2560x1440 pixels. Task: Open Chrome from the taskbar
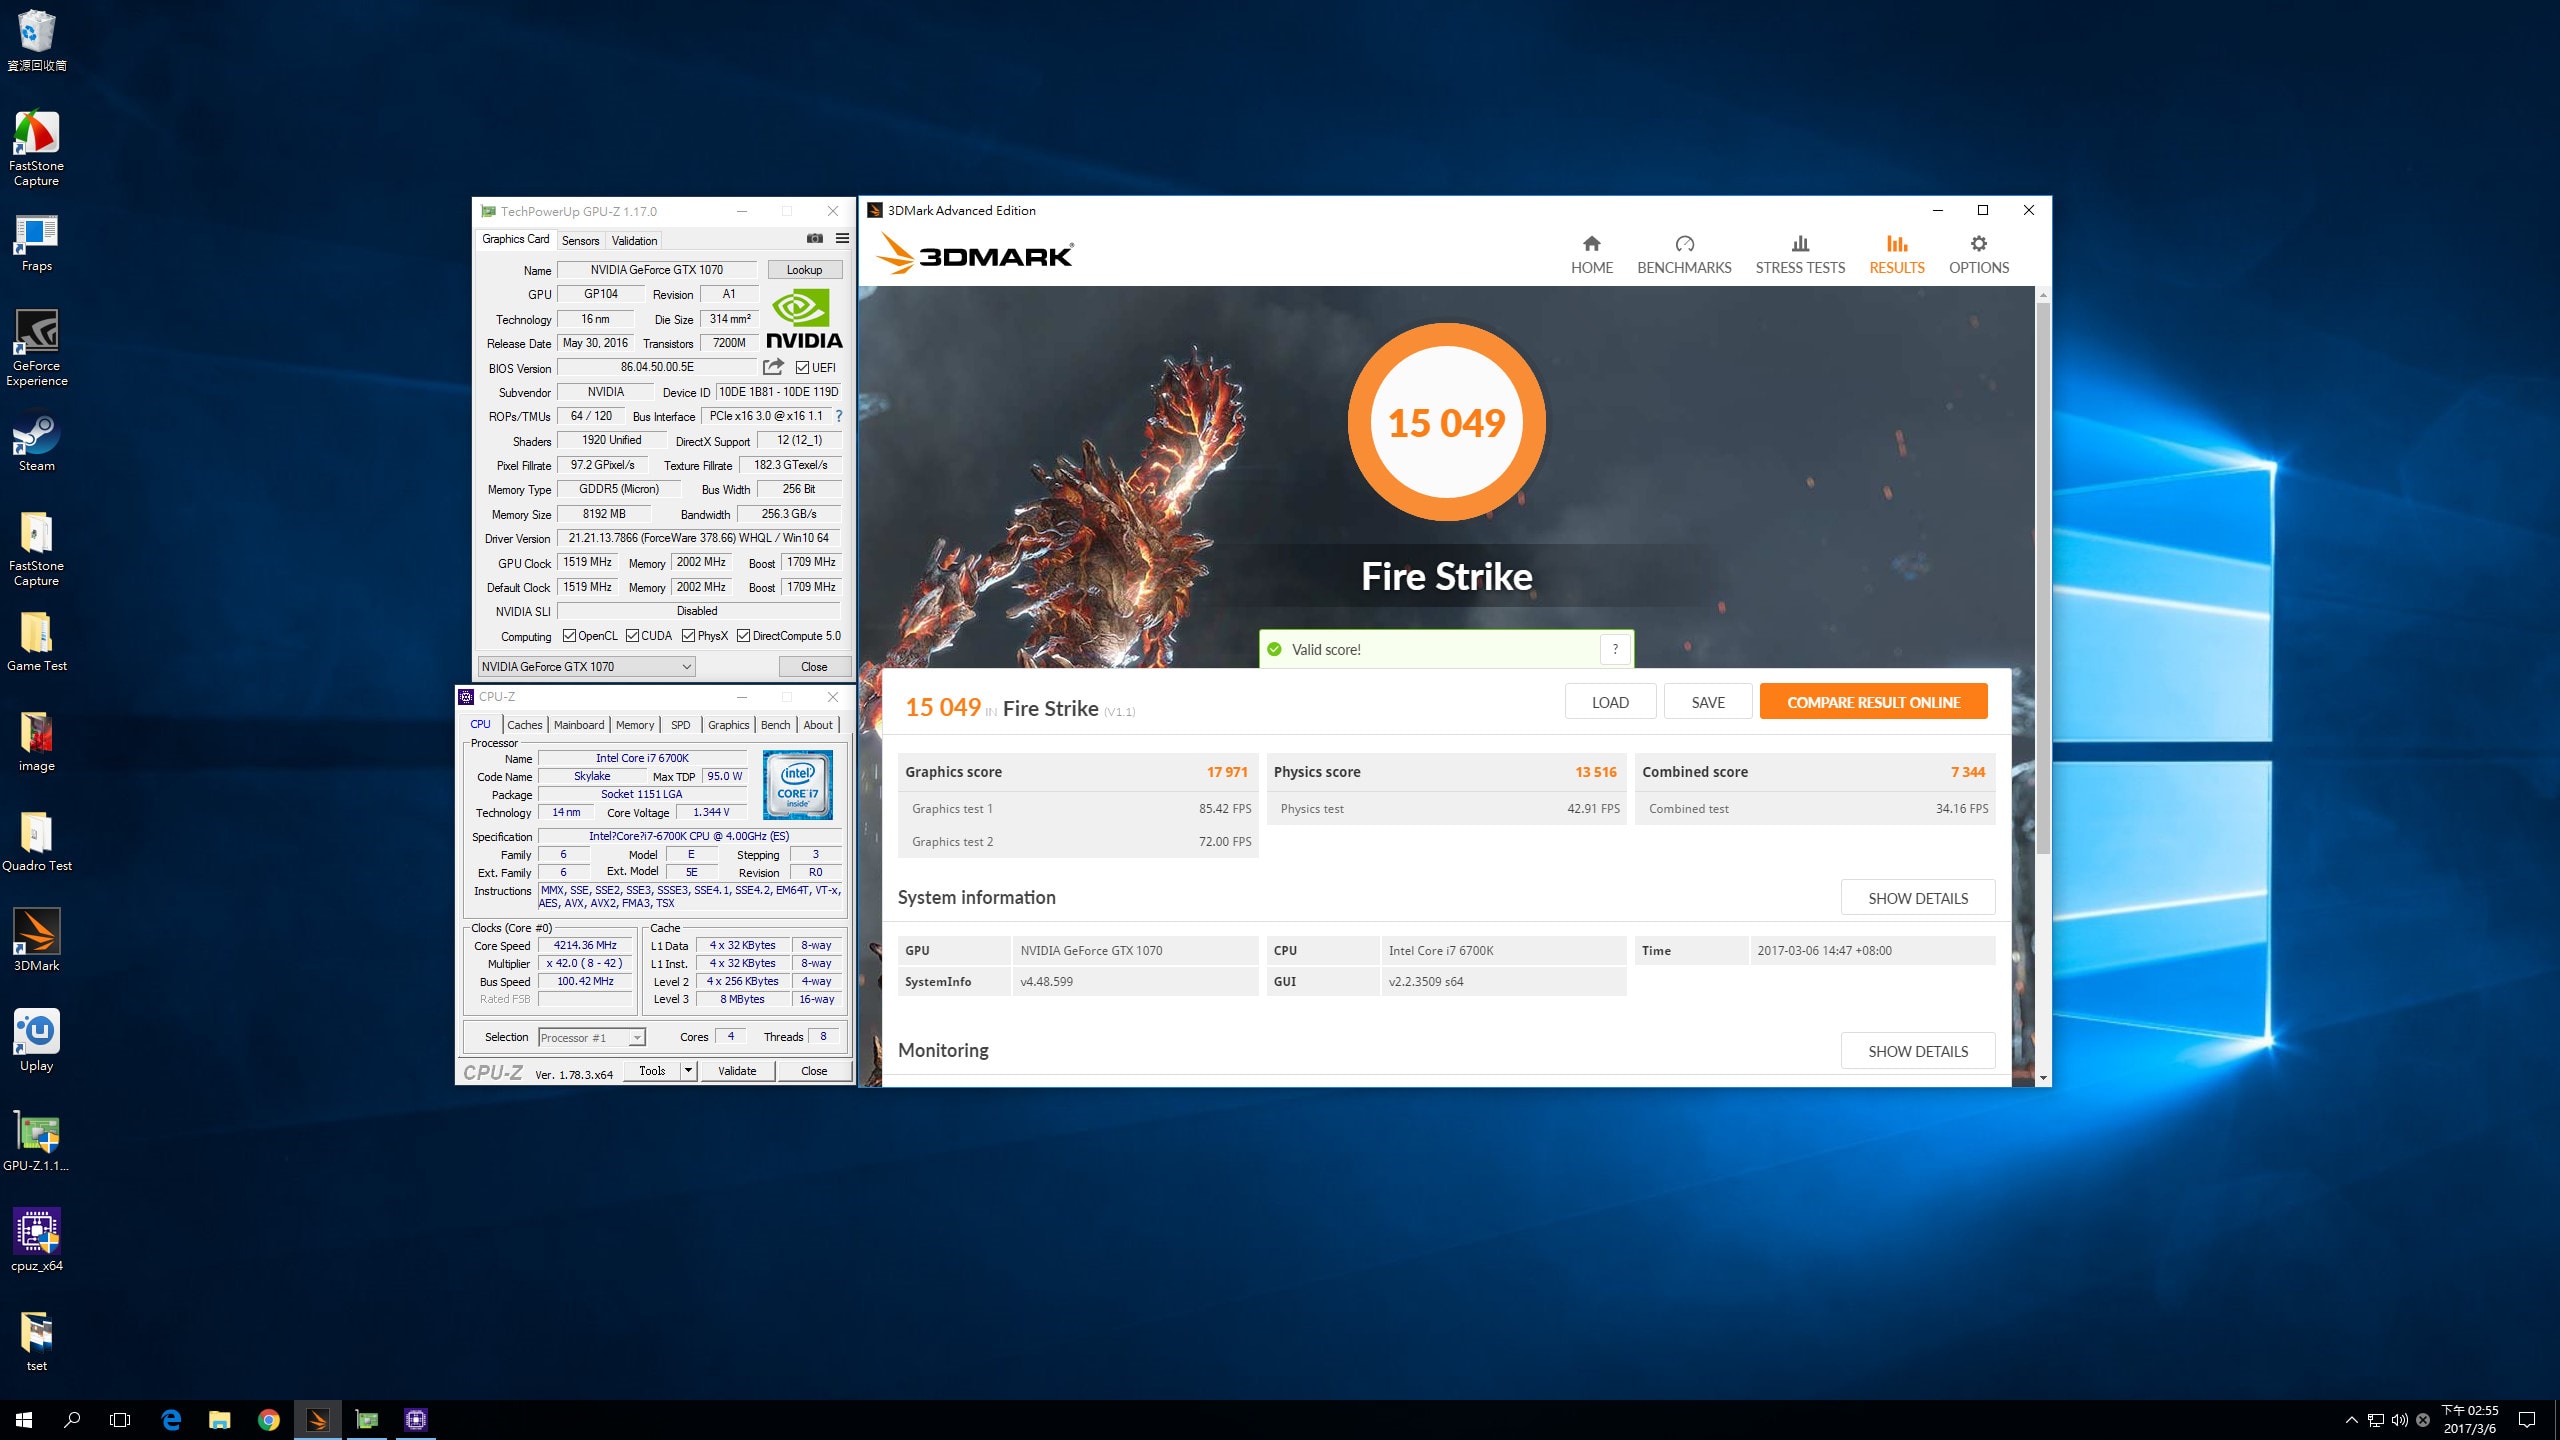pyautogui.click(x=268, y=1420)
